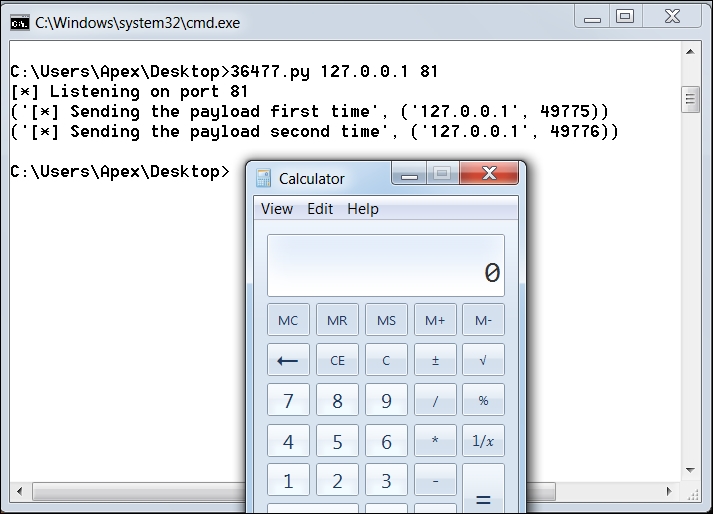Click the divide (/) button
Image resolution: width=713 pixels, height=514 pixels.
tap(435, 400)
